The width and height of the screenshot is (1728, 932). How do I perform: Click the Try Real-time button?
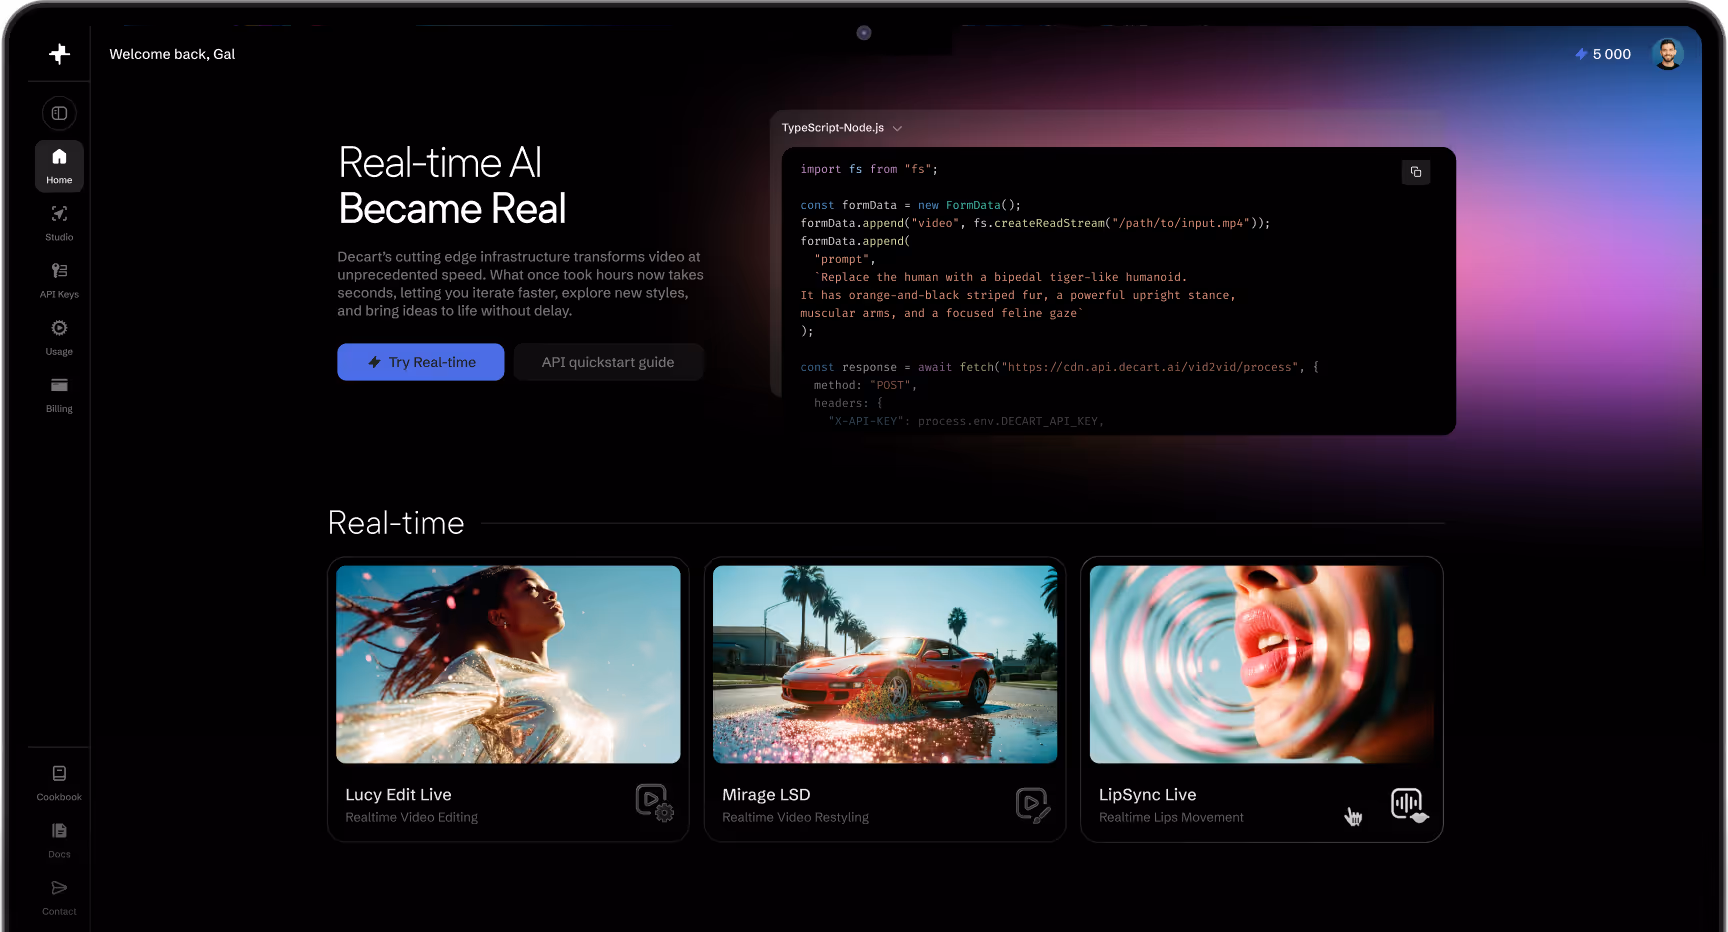pyautogui.click(x=420, y=362)
